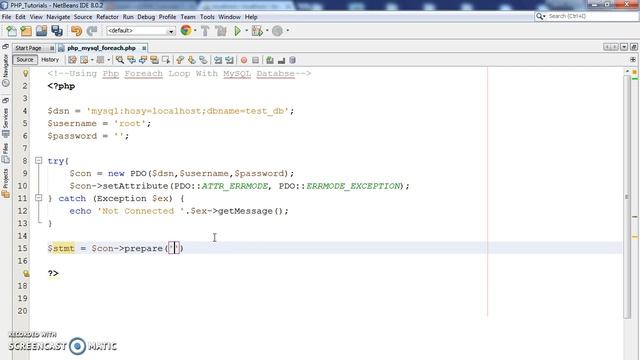The image size is (640, 360).
Task: Toggle Highlight Search icon
Action: [x=154, y=60]
